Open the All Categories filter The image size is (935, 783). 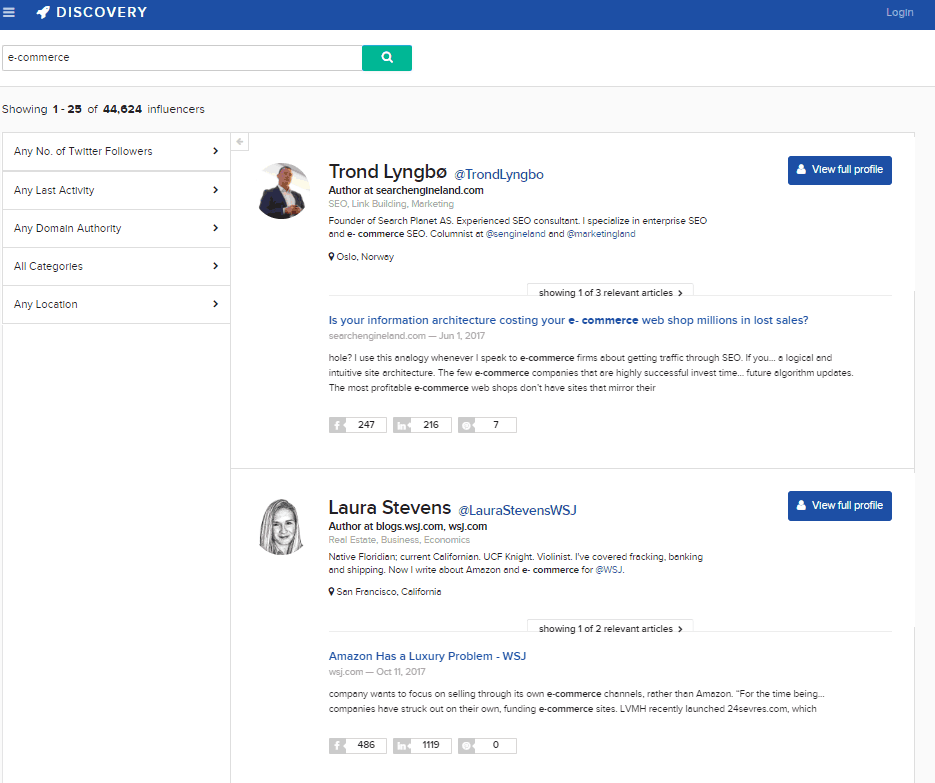[x=116, y=266]
